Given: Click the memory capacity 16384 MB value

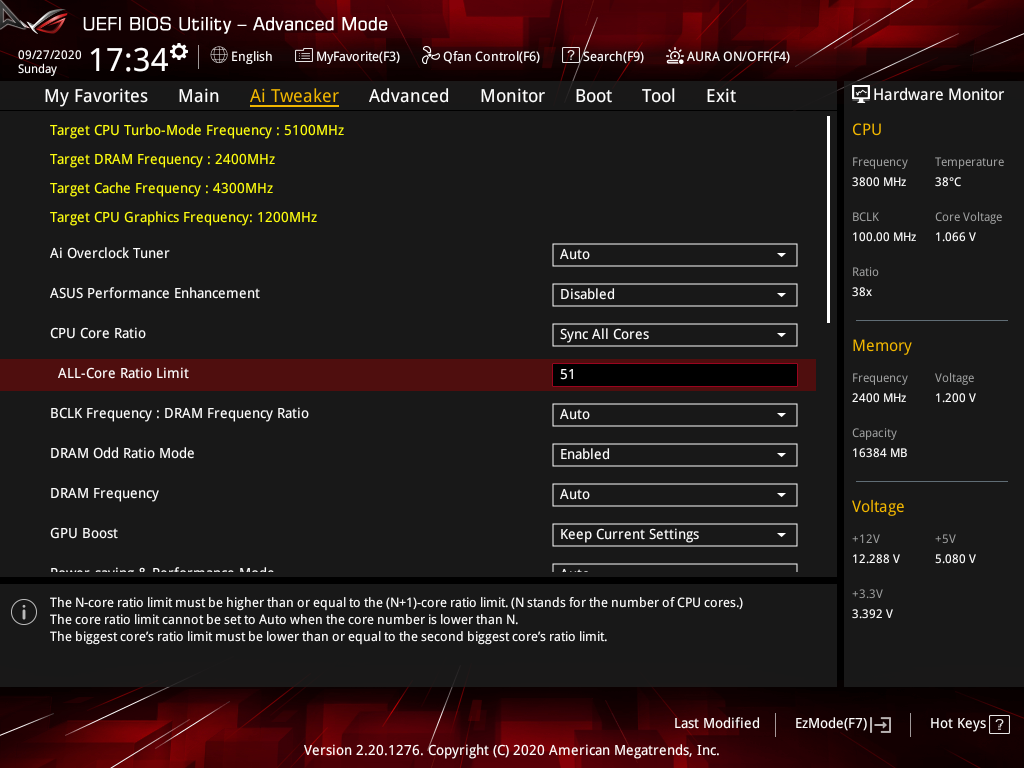Looking at the screenshot, I should [879, 453].
